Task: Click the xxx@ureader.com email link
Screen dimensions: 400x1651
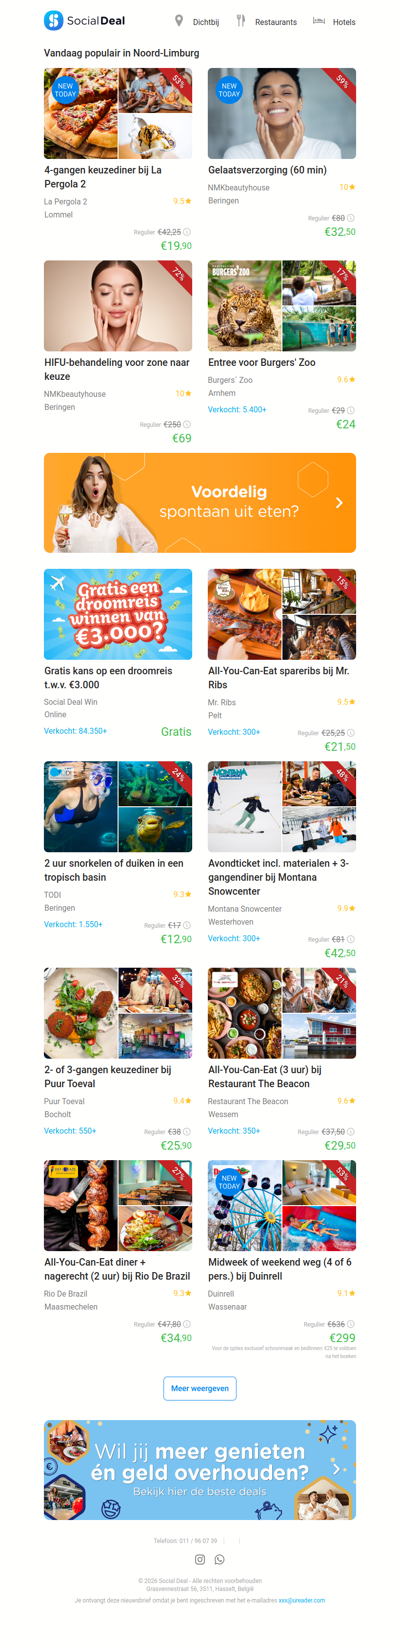Action: pos(302,1600)
